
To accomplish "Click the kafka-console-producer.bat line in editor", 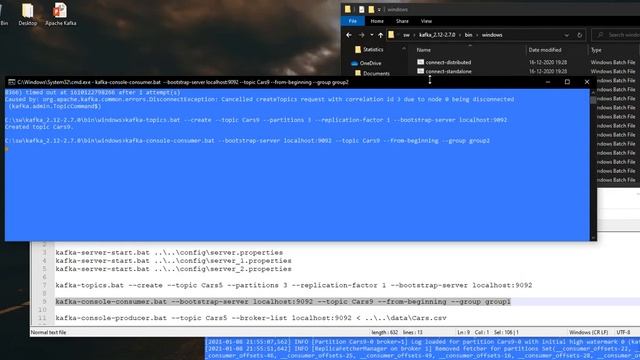I will (x=251, y=318).
